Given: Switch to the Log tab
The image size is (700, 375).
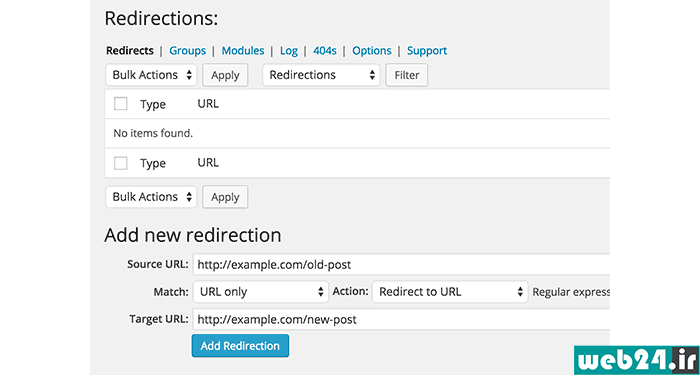Looking at the screenshot, I should [289, 51].
